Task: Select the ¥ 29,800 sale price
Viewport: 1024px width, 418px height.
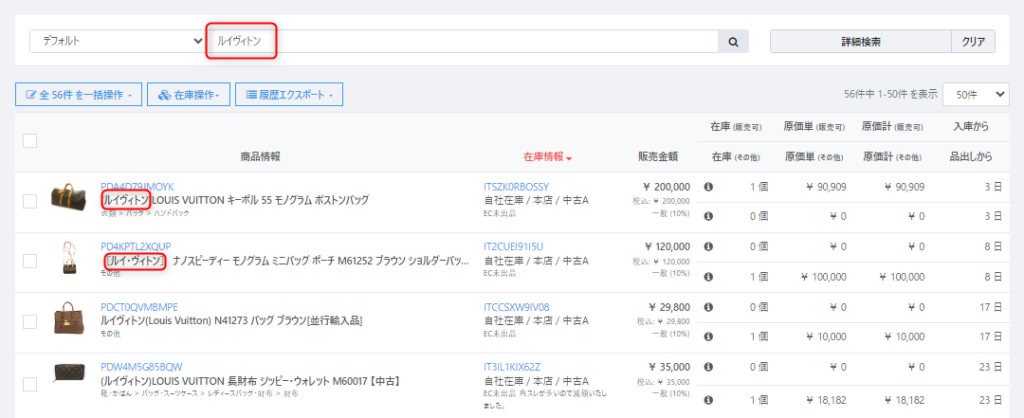Action: click(x=669, y=307)
